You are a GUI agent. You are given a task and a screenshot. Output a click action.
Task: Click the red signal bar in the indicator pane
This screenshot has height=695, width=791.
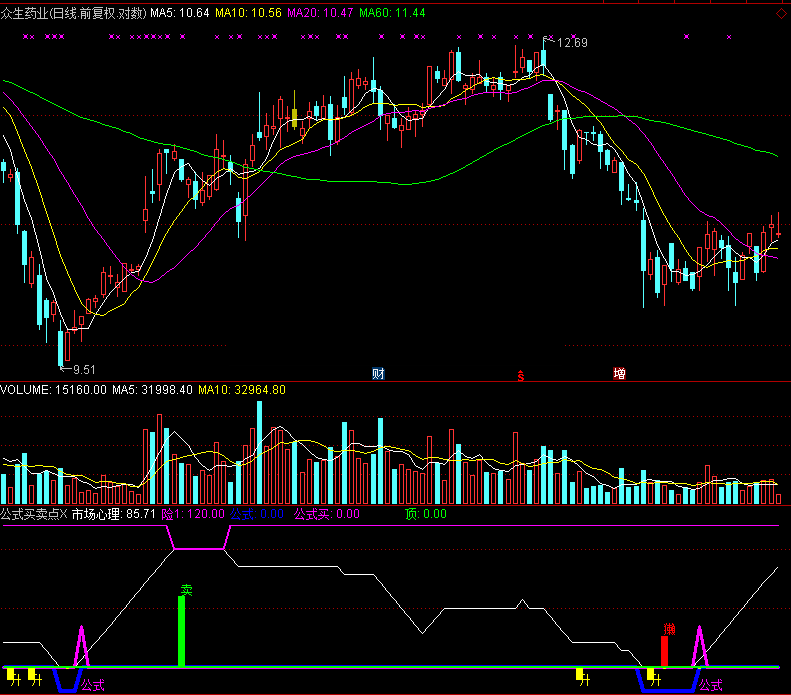pos(664,652)
